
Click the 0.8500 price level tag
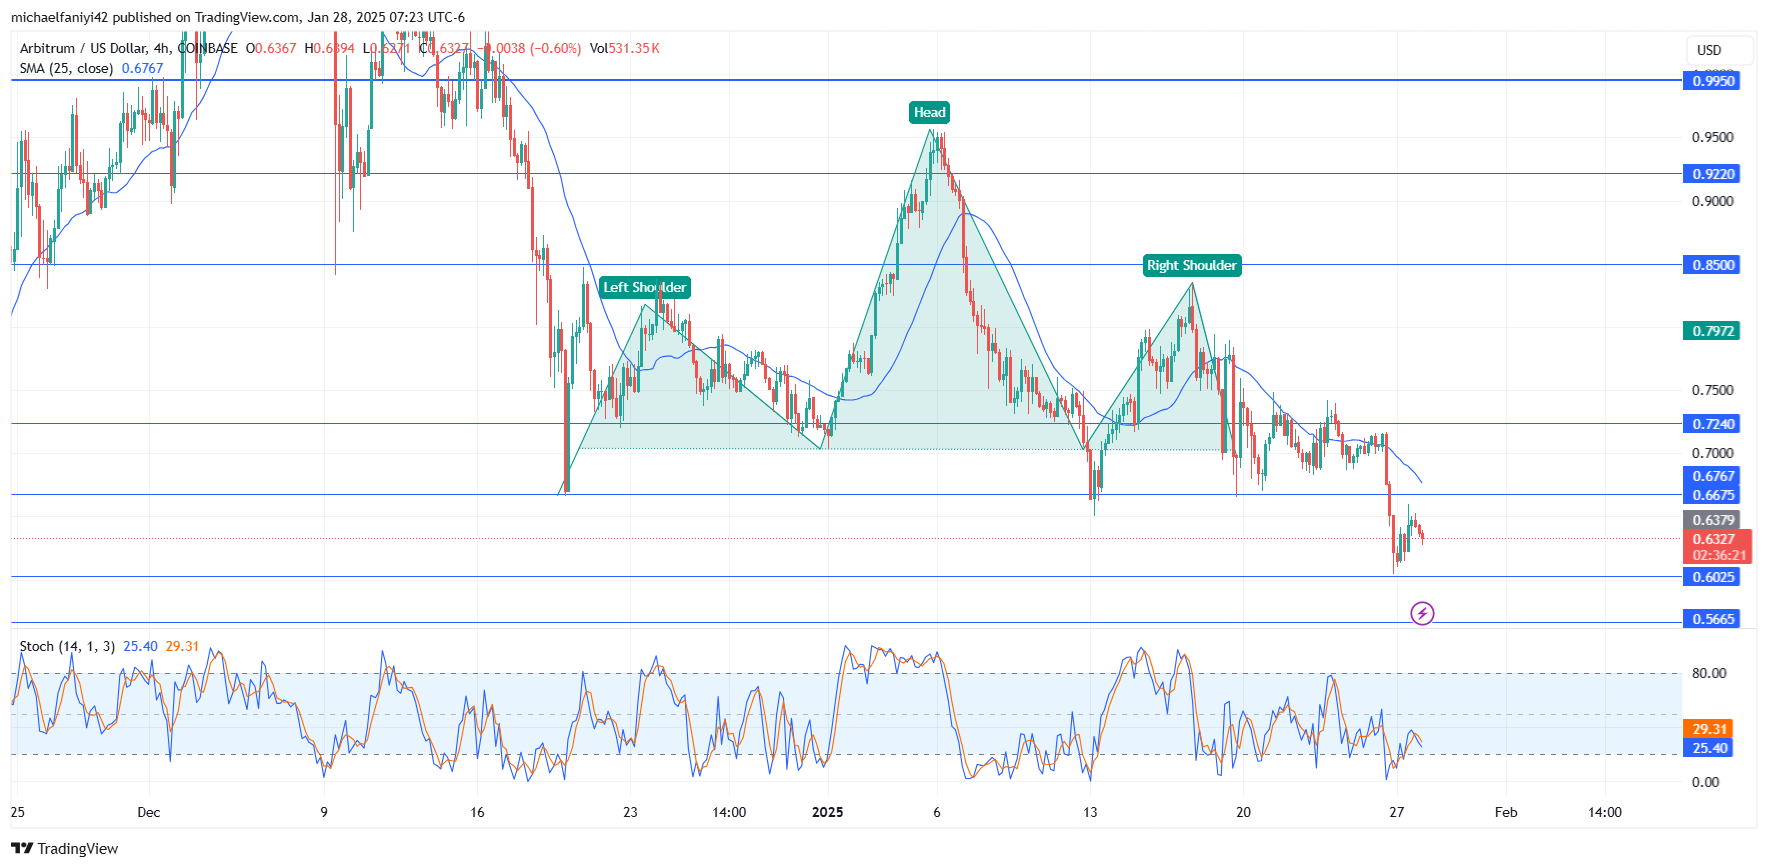[1712, 265]
